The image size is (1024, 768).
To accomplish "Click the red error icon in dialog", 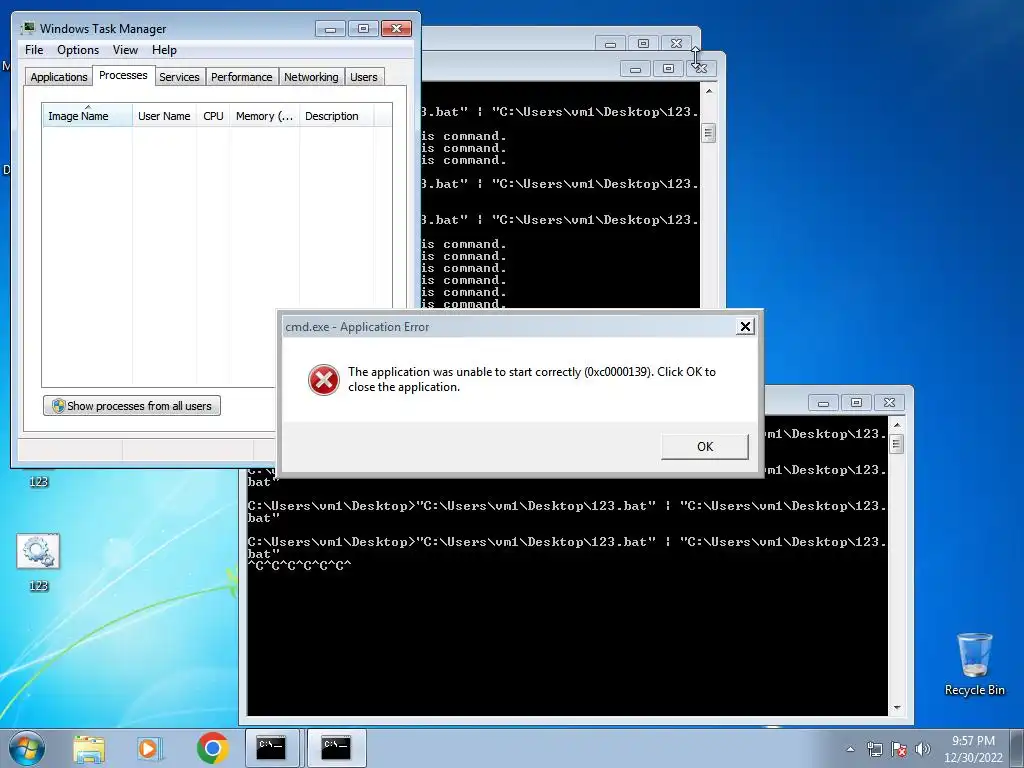I will [324, 379].
